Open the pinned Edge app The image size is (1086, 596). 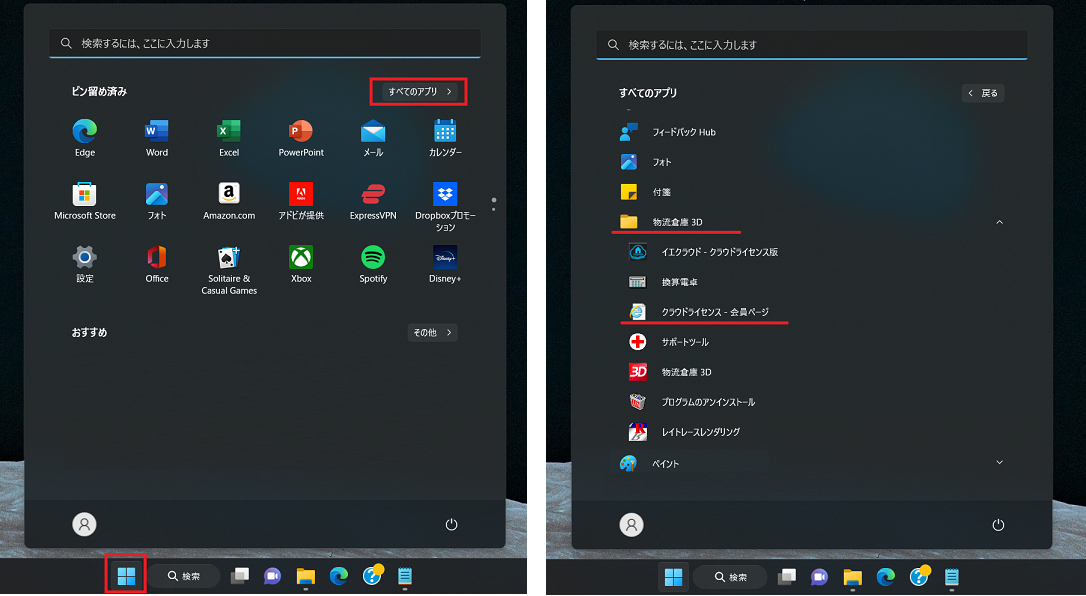84,138
